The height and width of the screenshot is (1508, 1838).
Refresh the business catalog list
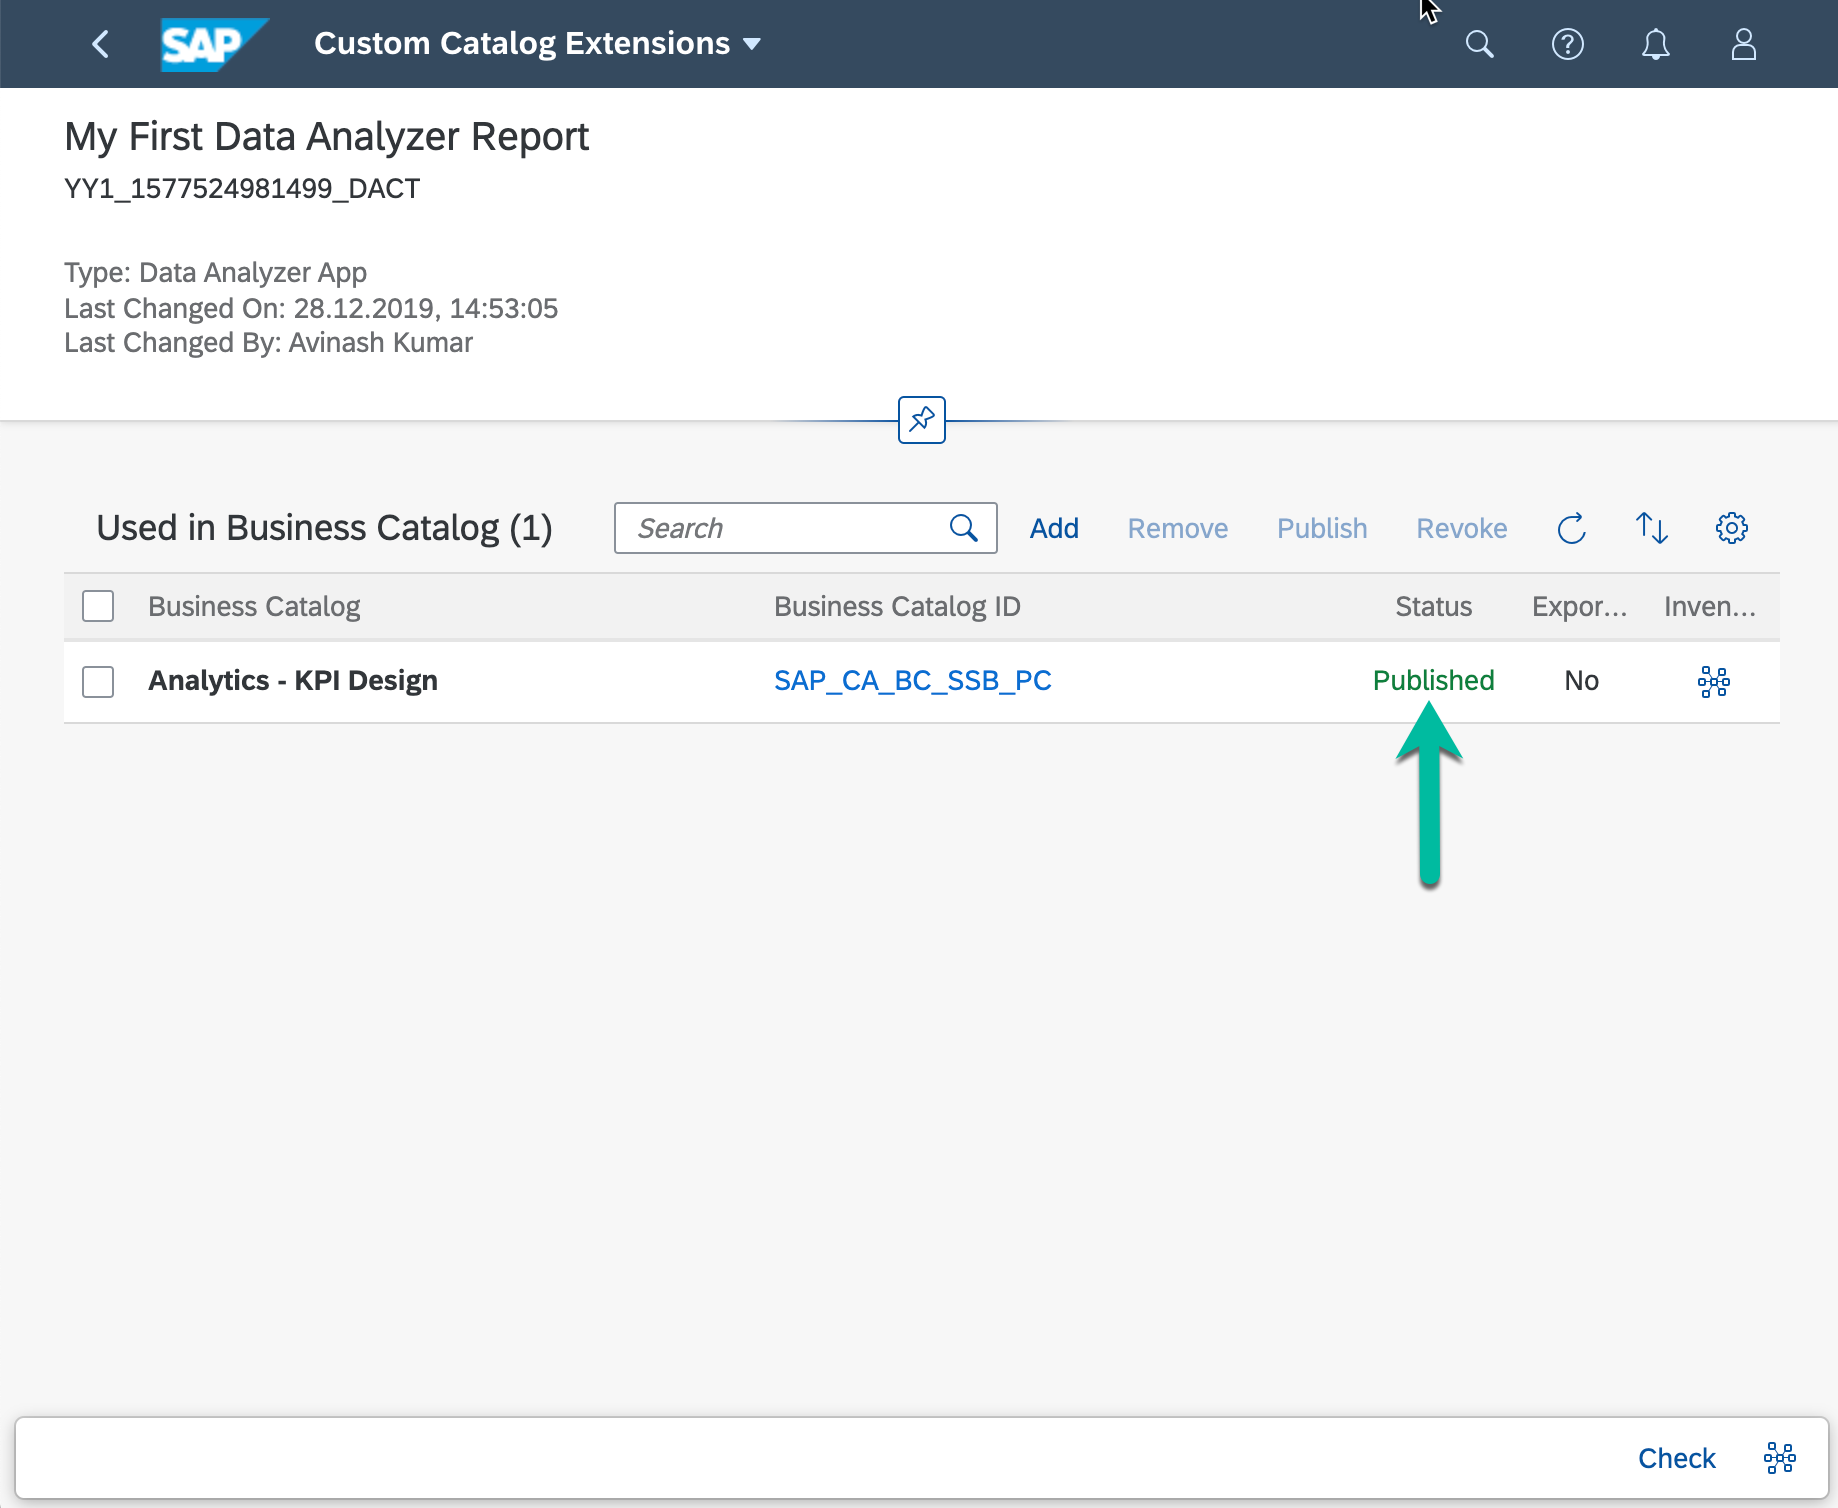click(1571, 528)
